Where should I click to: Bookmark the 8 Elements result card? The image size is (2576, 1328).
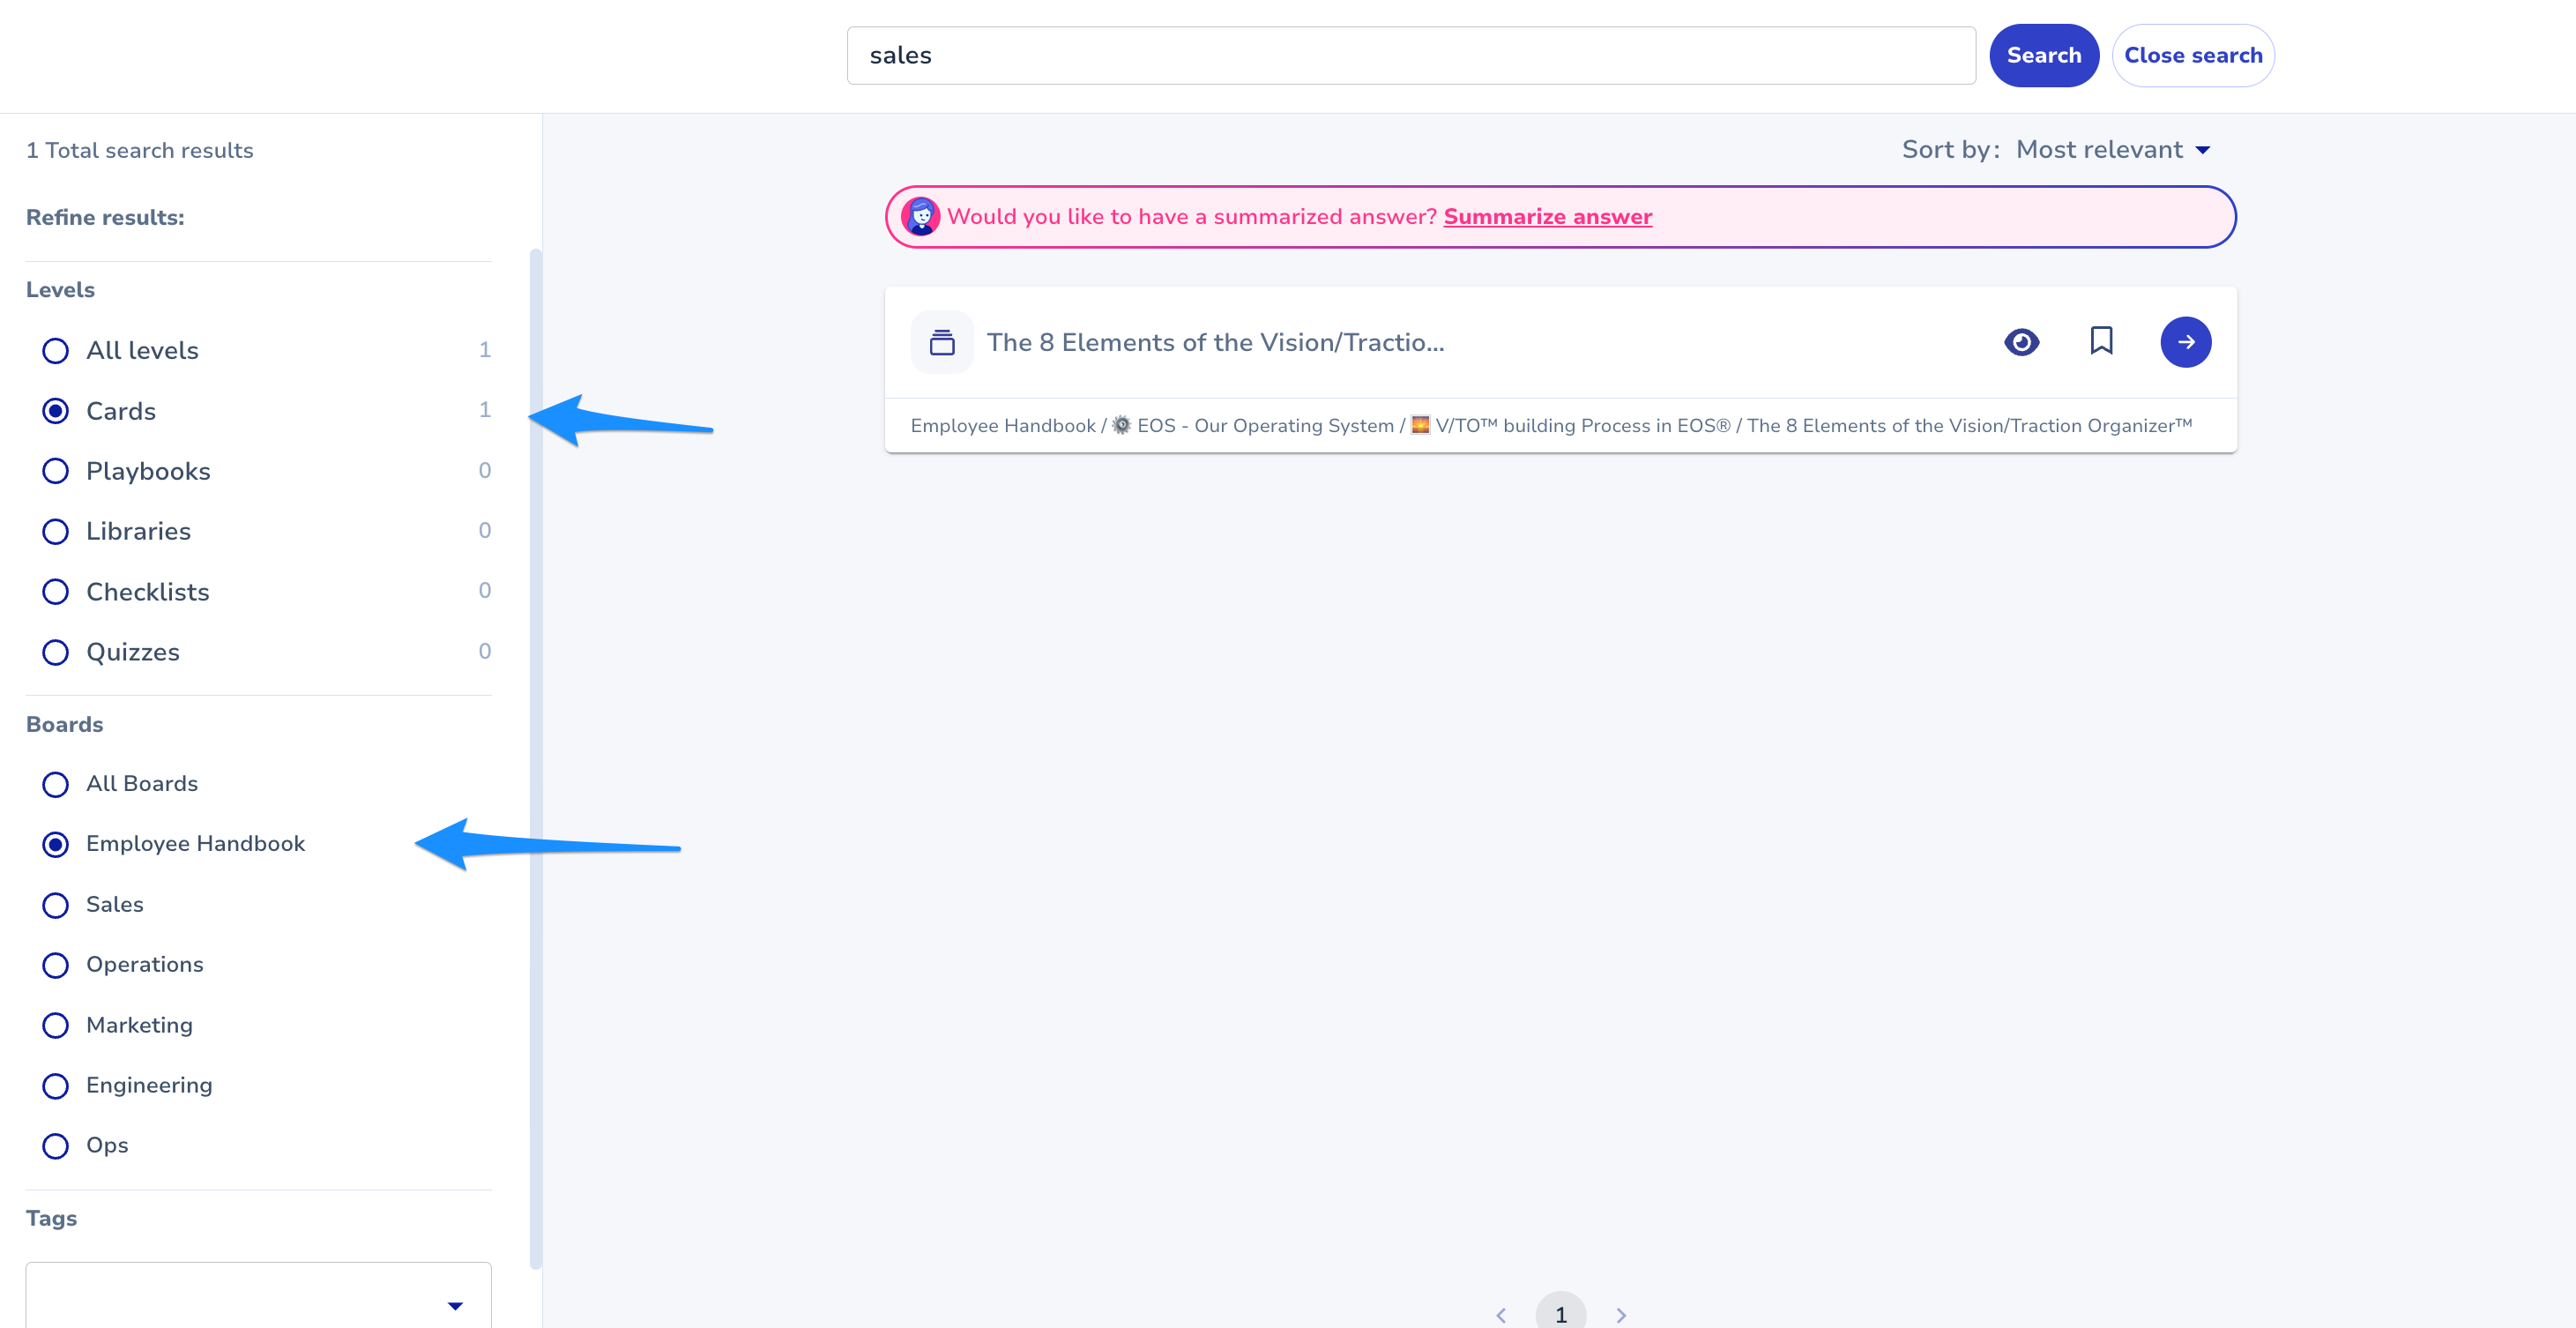(x=2101, y=341)
